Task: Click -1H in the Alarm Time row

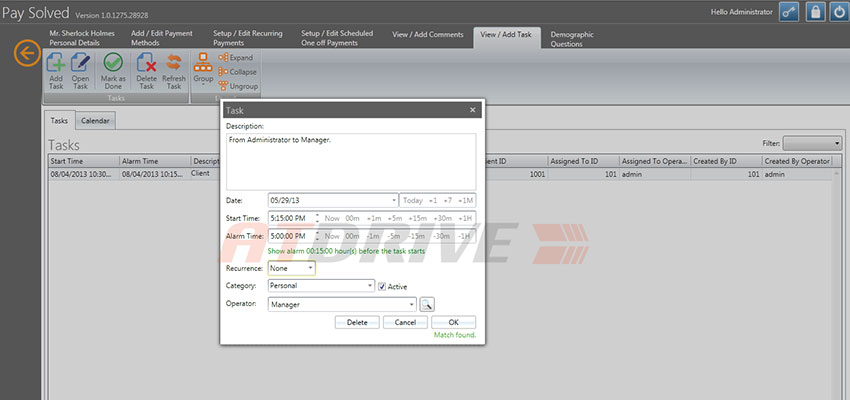Action: point(463,236)
